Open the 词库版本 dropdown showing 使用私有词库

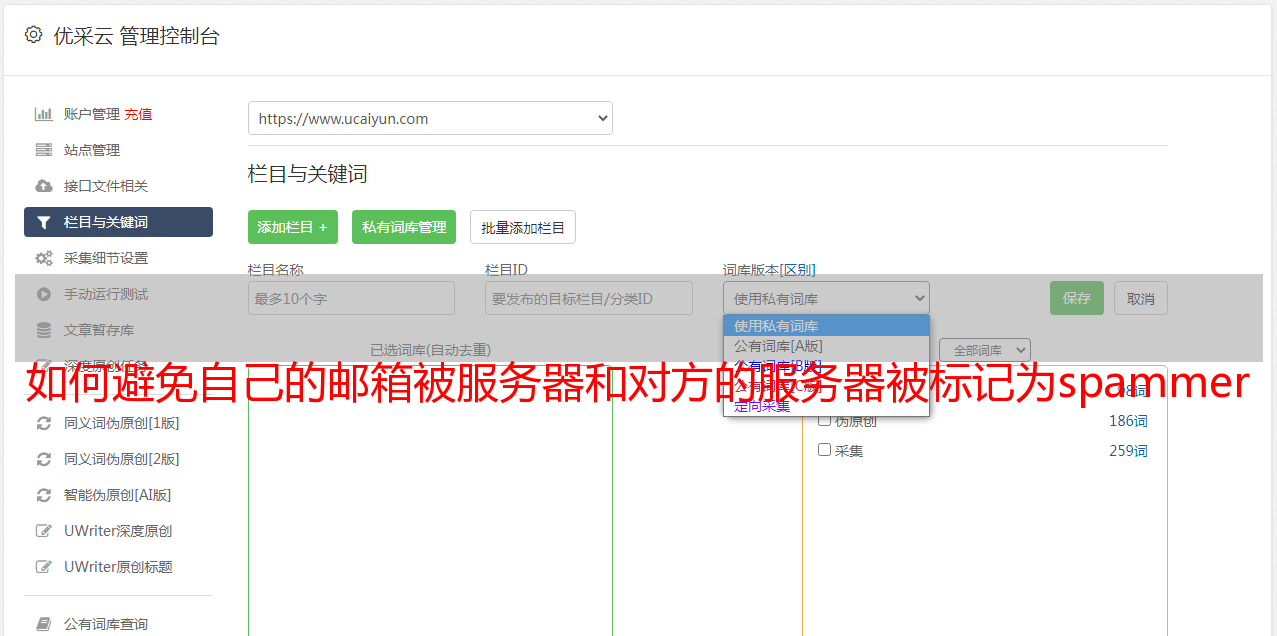click(x=826, y=298)
